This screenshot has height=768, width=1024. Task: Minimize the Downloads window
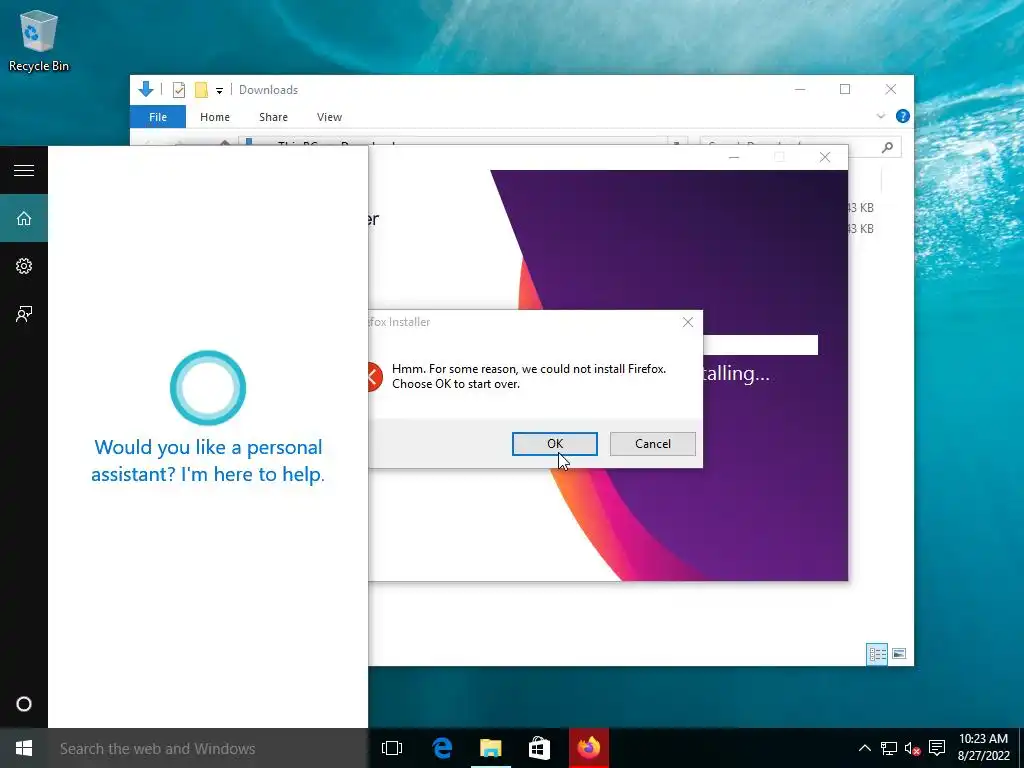pyautogui.click(x=800, y=89)
